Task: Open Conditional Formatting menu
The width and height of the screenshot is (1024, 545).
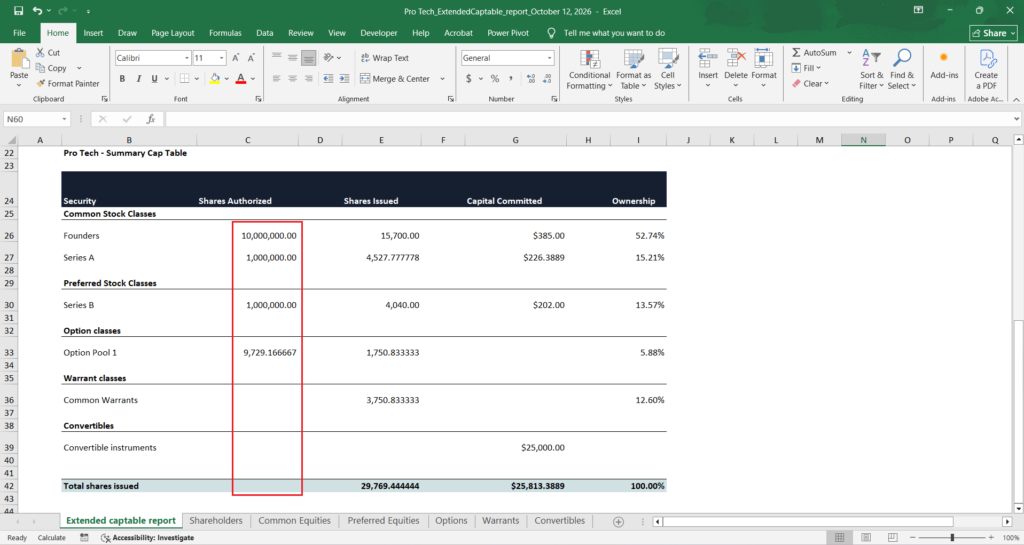Action: tap(589, 69)
